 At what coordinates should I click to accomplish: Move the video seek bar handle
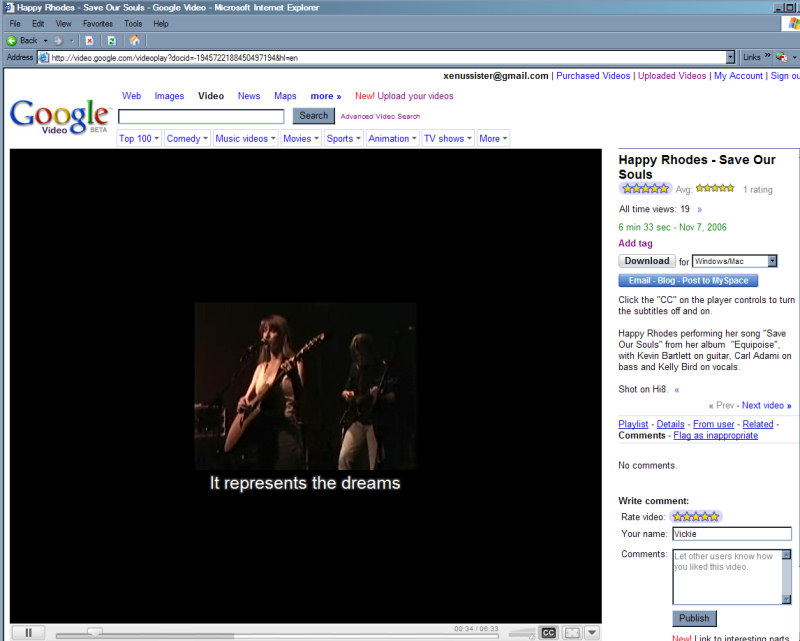coord(94,632)
